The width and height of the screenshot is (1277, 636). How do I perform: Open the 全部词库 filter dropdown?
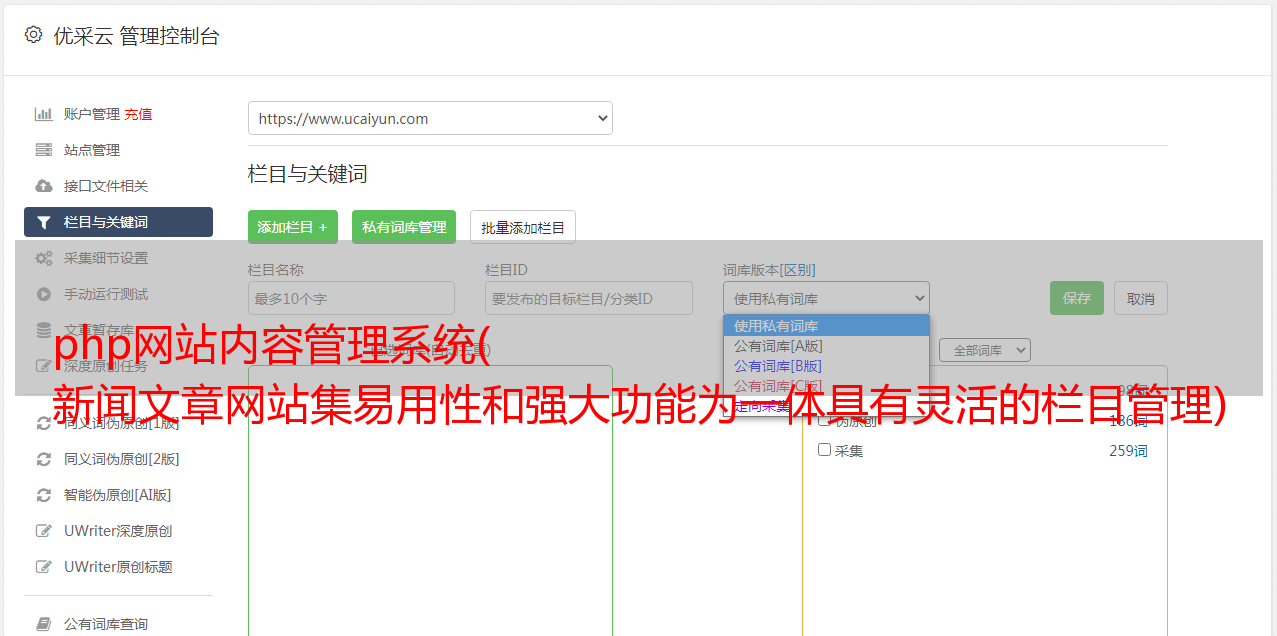coord(985,350)
